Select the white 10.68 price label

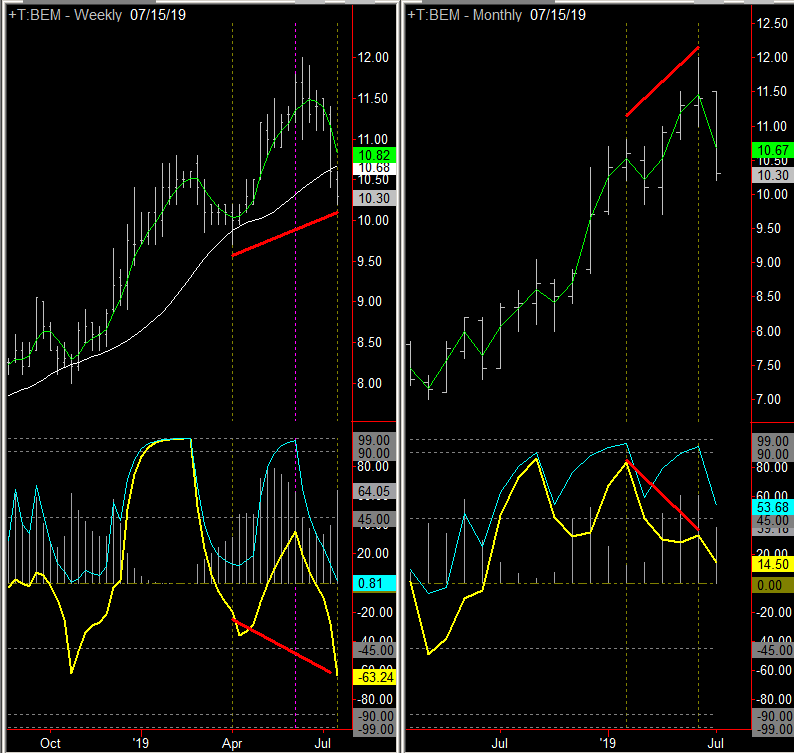click(x=374, y=168)
